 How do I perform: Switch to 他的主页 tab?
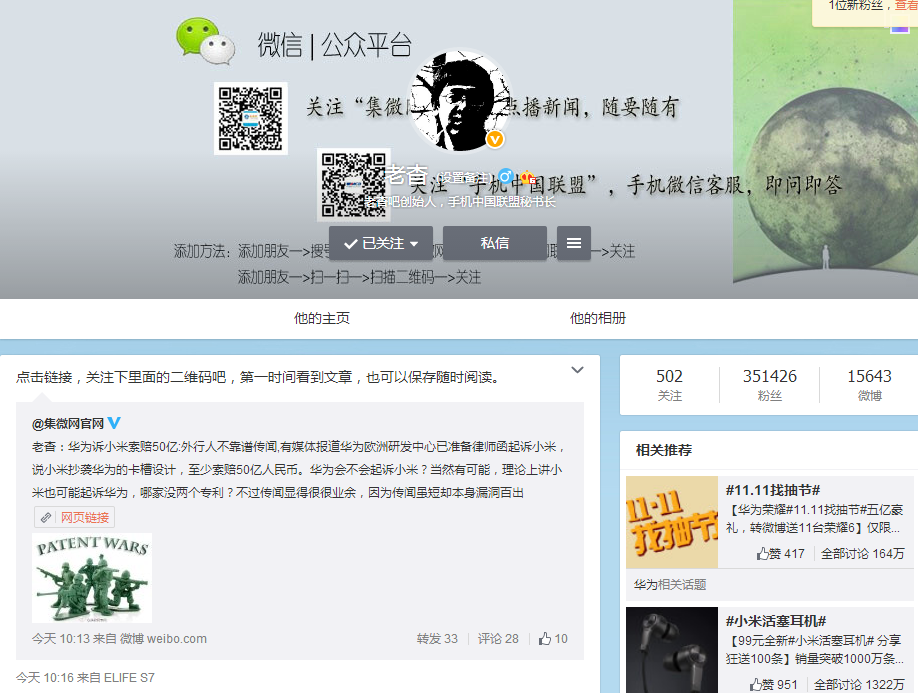click(x=322, y=318)
